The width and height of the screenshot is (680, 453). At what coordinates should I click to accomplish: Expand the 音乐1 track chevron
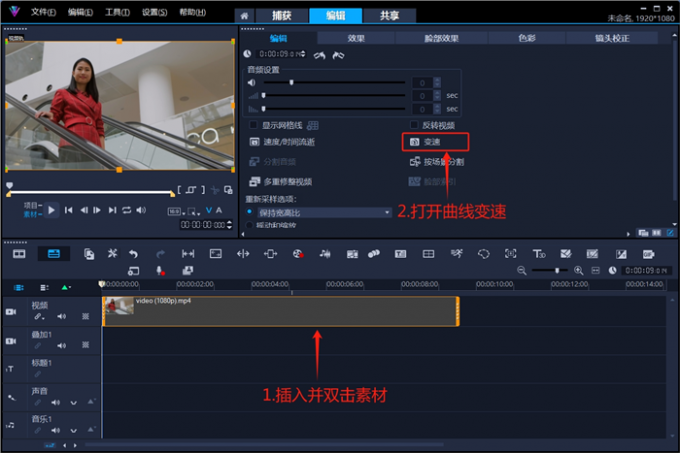click(x=74, y=430)
